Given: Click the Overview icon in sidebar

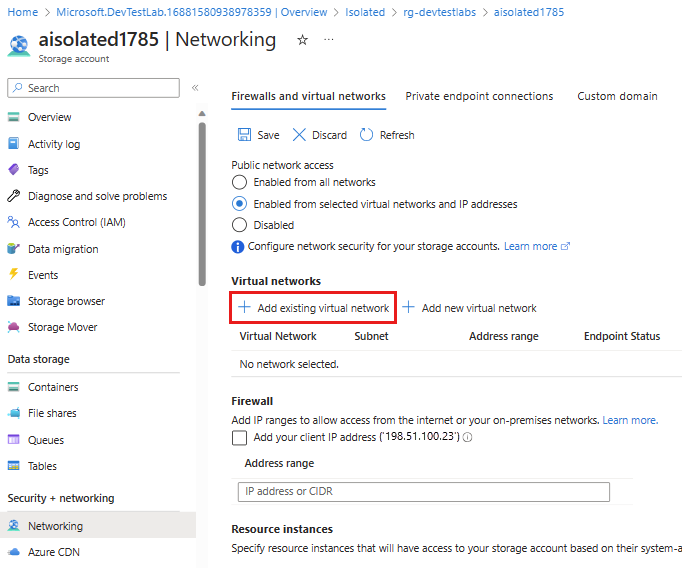Looking at the screenshot, I should [x=13, y=117].
